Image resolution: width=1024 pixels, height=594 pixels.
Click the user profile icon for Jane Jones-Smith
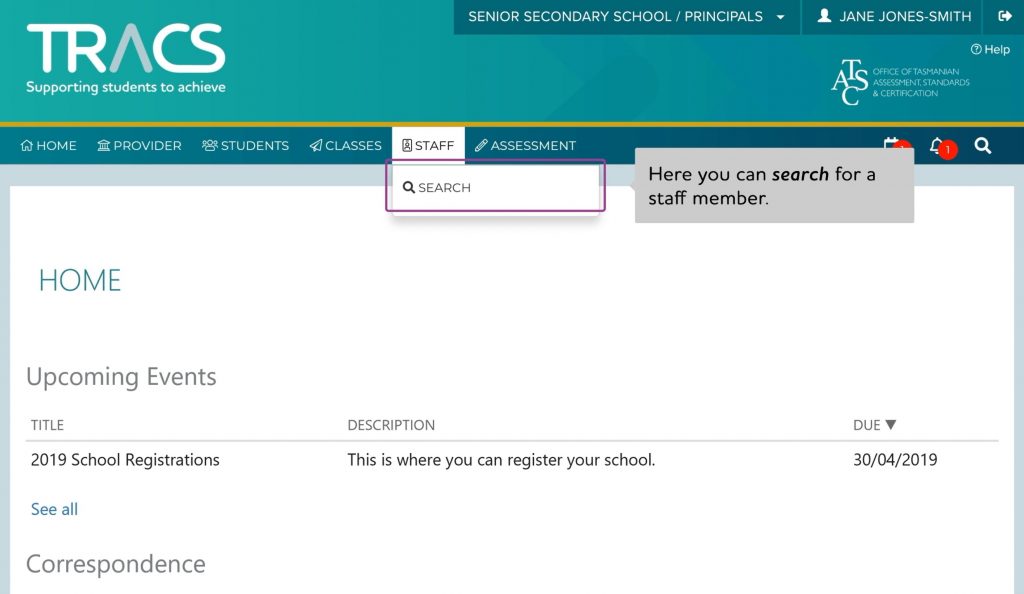point(824,15)
